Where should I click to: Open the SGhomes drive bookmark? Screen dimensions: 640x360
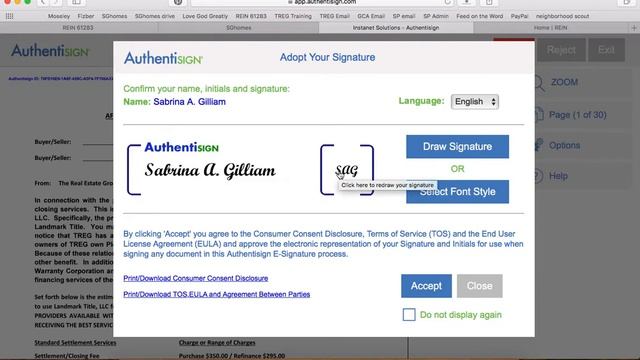[155, 16]
